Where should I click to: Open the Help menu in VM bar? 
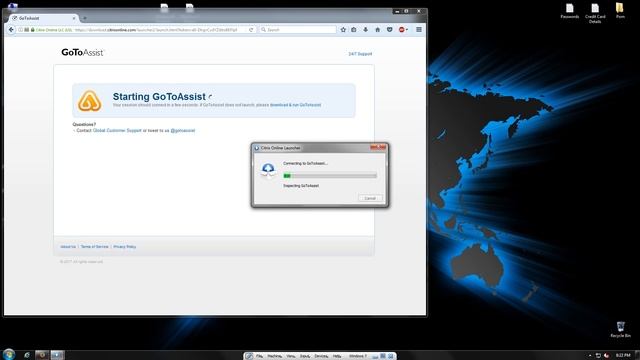click(x=337, y=356)
